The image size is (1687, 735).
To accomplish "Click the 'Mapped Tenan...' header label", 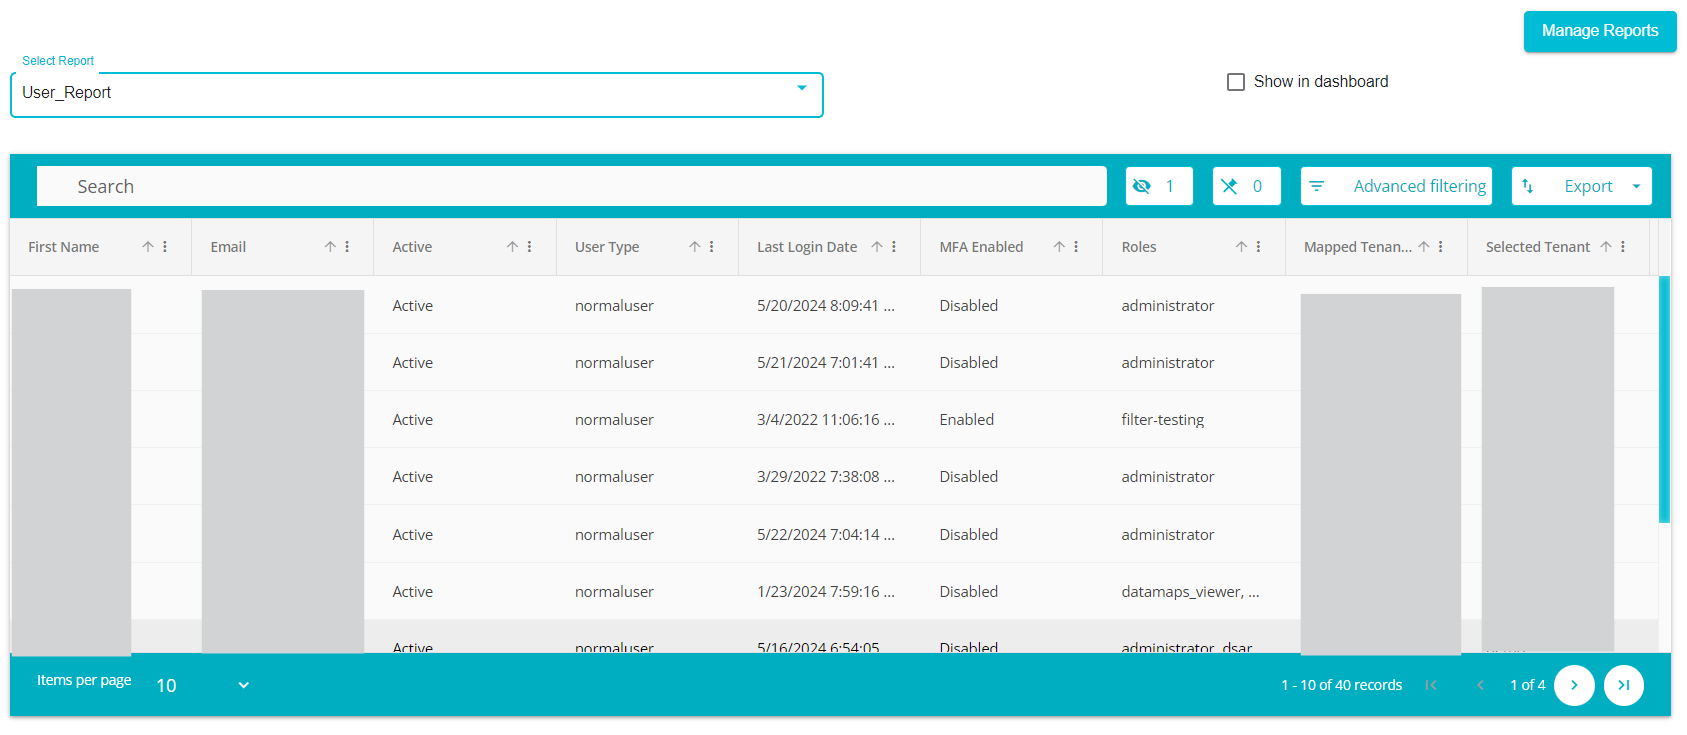I will pos(1358,247).
